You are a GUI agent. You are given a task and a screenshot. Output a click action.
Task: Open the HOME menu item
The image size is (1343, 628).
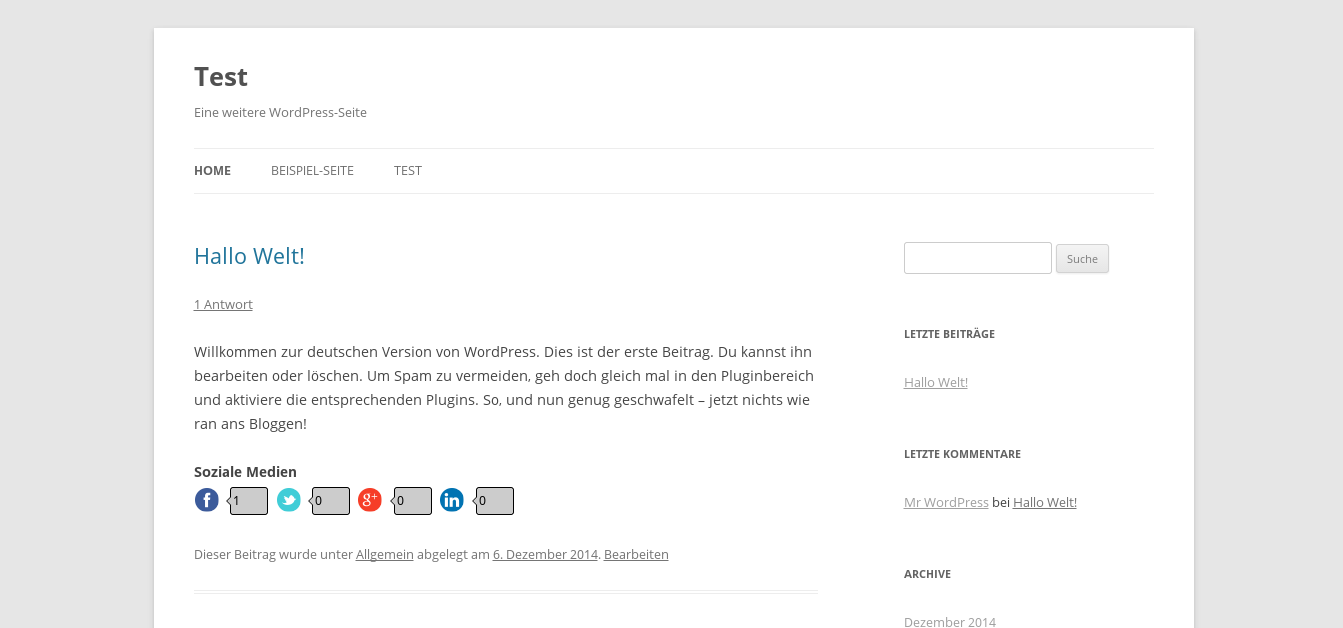(212, 171)
